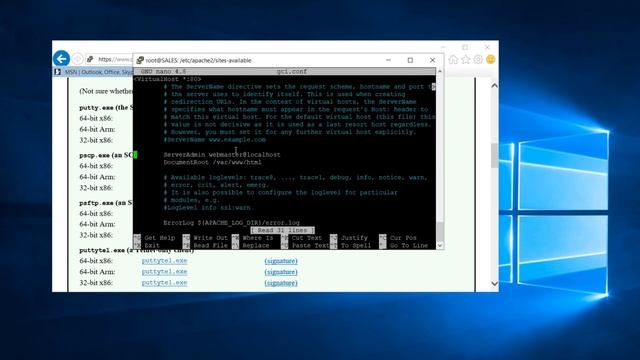Open 64-bit Arm puttytel.exe download link
This screenshot has height=360, width=640.
pyautogui.click(x=164, y=272)
